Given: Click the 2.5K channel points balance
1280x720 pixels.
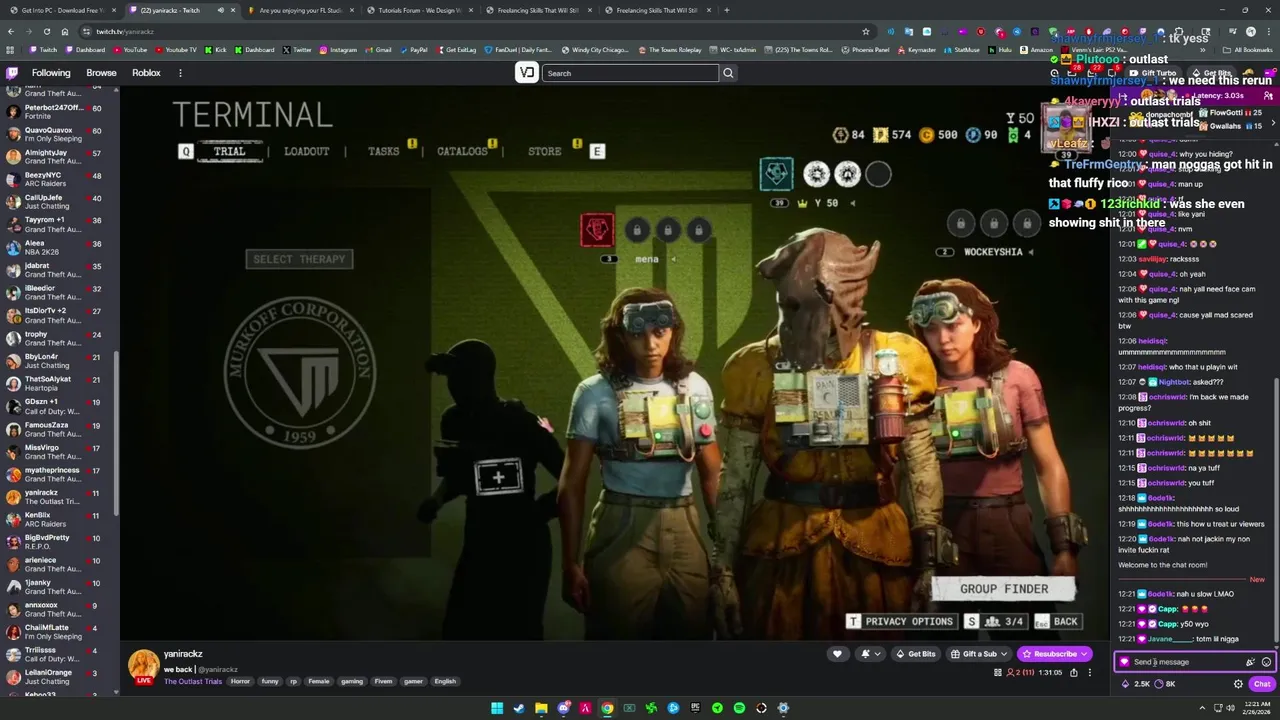Looking at the screenshot, I should pos(1135,684).
